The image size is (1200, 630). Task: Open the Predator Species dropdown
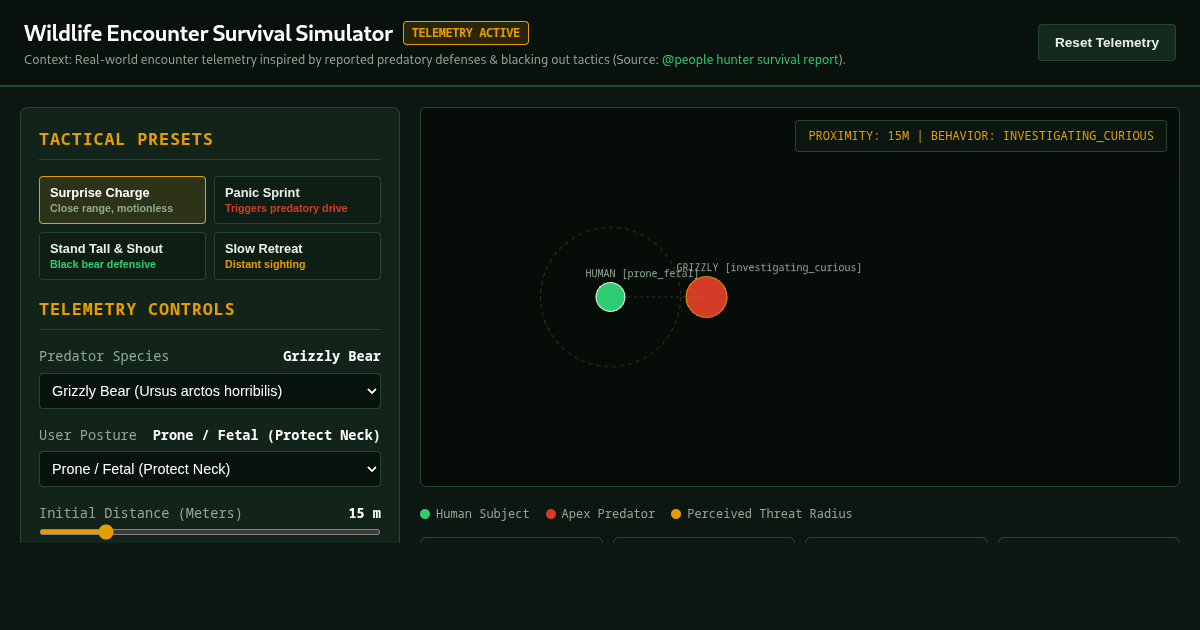[x=210, y=391]
